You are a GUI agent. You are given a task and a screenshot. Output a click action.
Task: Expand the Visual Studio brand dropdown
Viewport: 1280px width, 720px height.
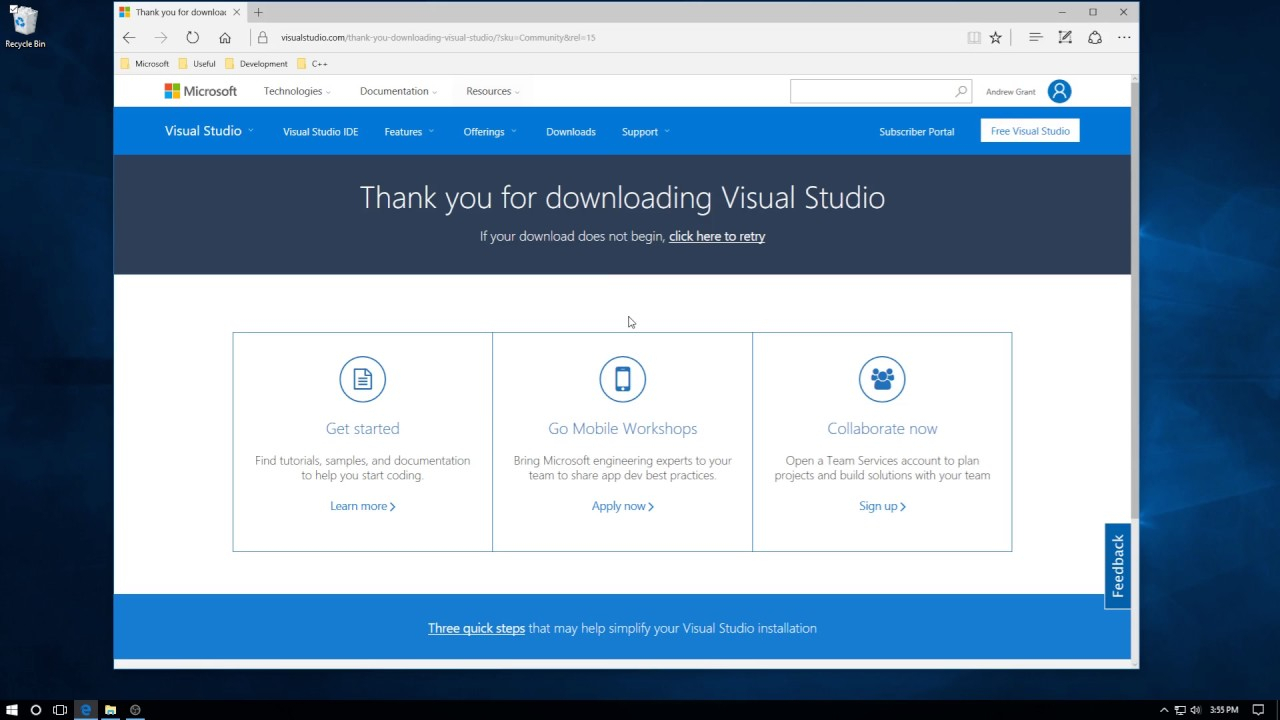(209, 131)
